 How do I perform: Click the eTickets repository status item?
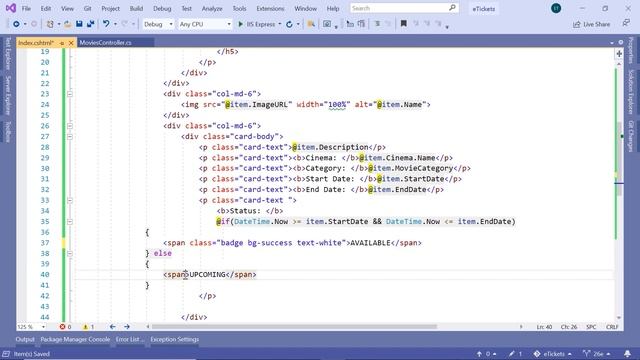552,354
